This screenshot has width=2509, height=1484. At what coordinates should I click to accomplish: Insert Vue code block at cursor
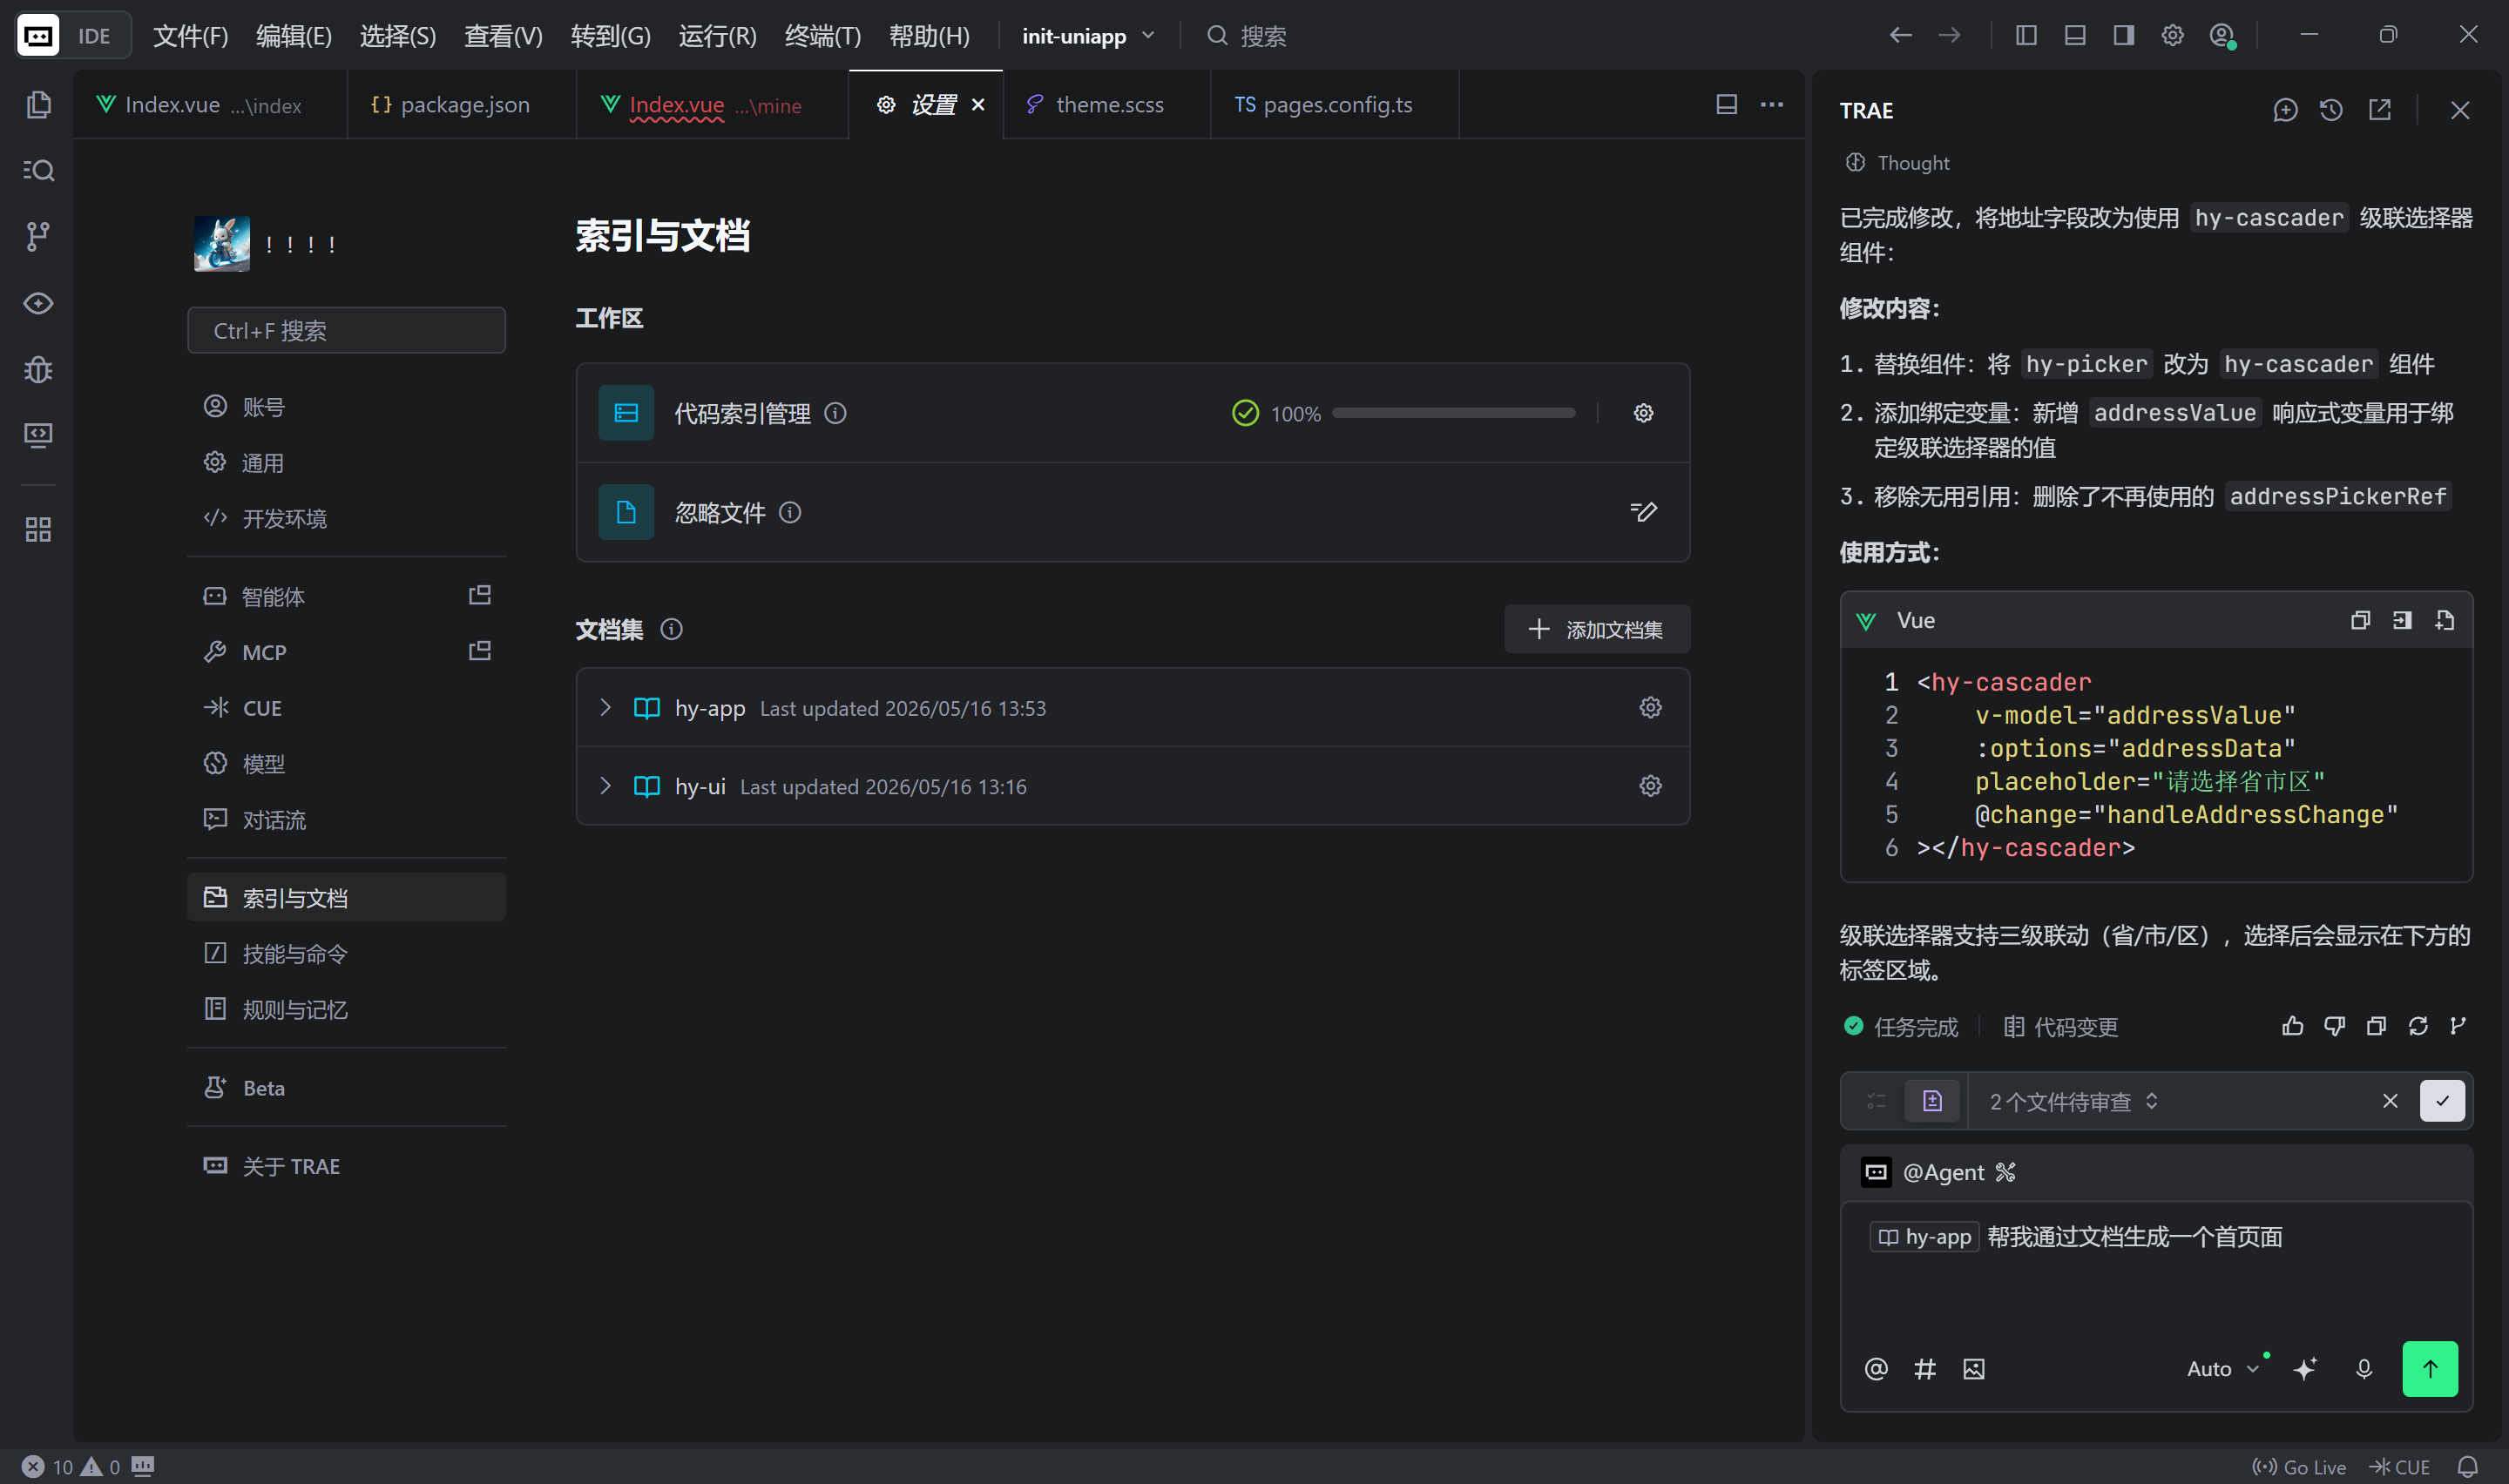click(2402, 620)
